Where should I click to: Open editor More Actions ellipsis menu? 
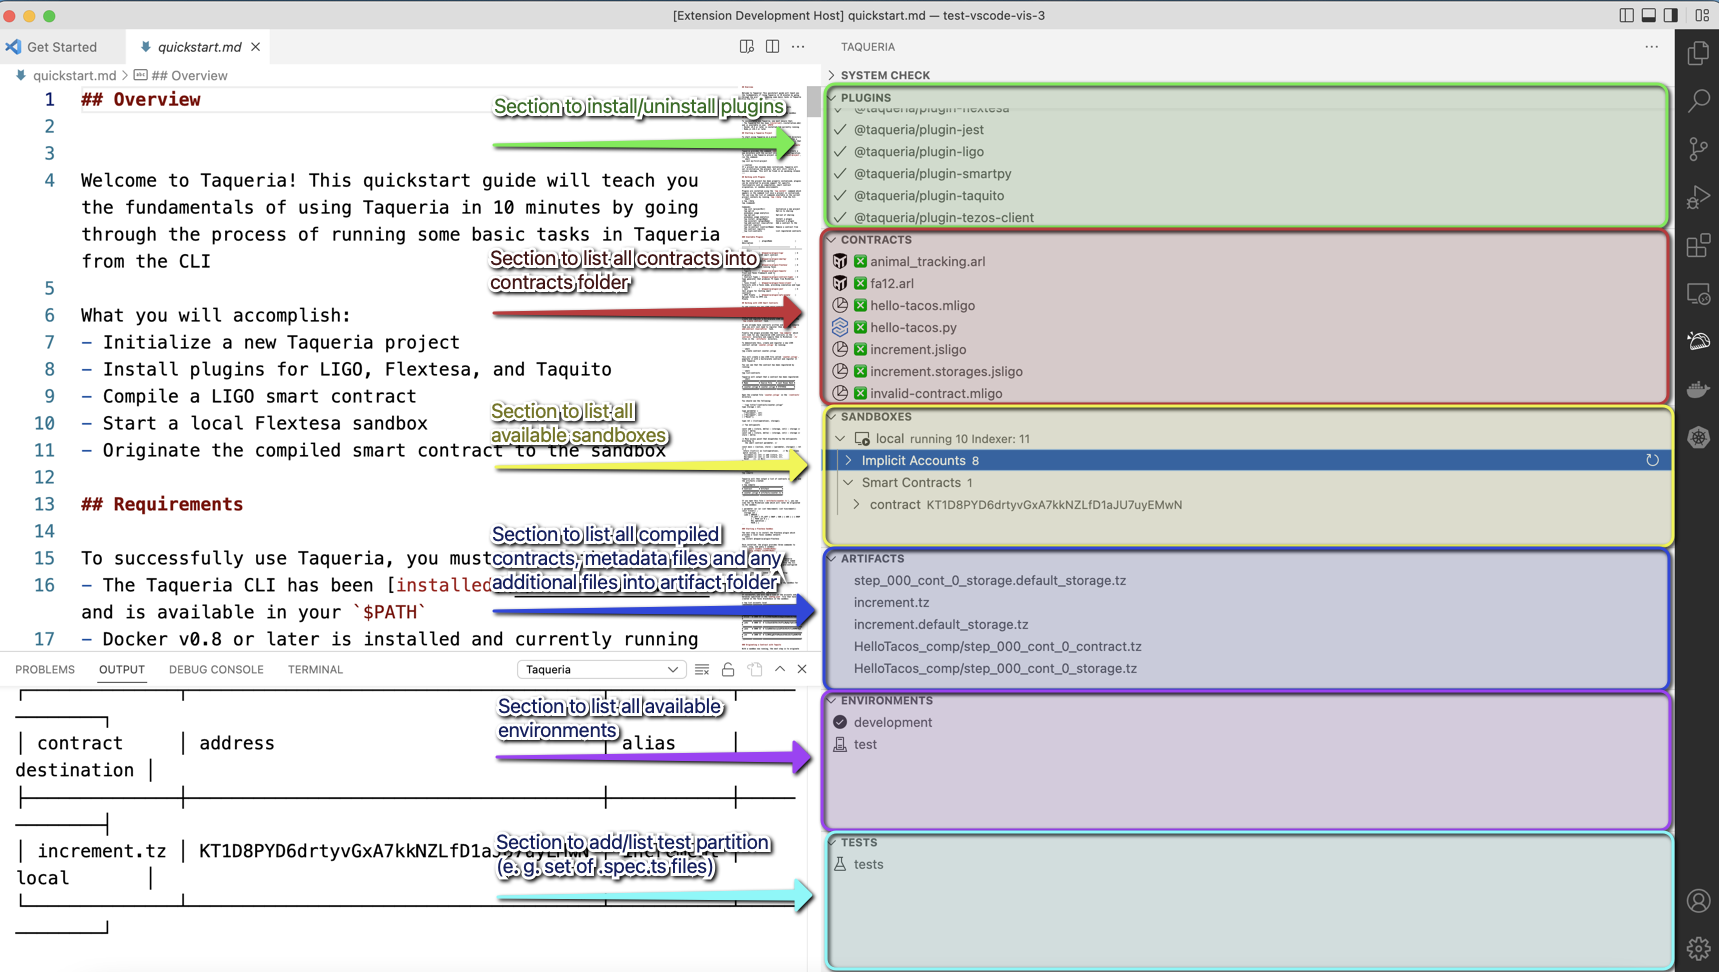(798, 46)
